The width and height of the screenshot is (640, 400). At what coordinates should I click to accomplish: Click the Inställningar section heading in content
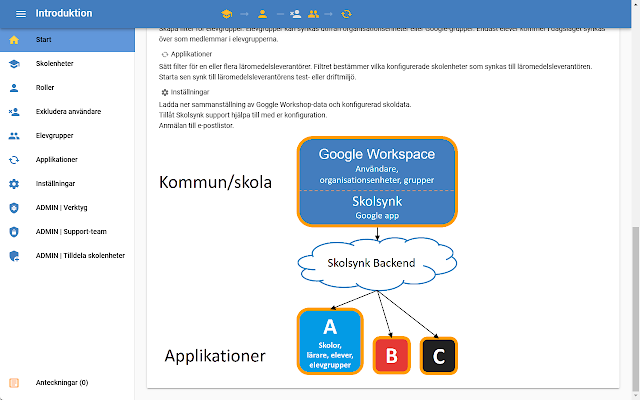[190, 92]
